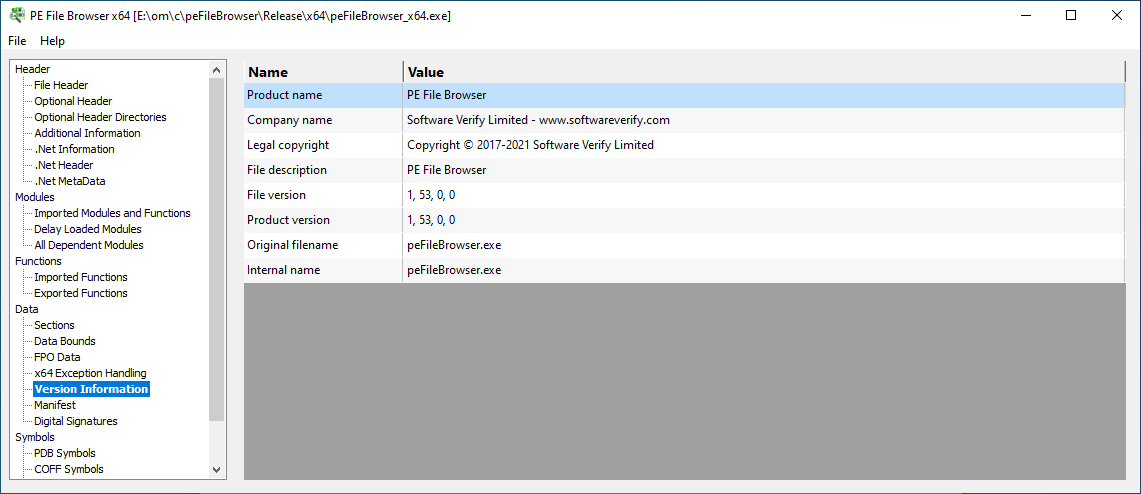Viewport: 1141px width, 494px height.
Task: Minimize the PE File Browser window
Action: (1026, 15)
